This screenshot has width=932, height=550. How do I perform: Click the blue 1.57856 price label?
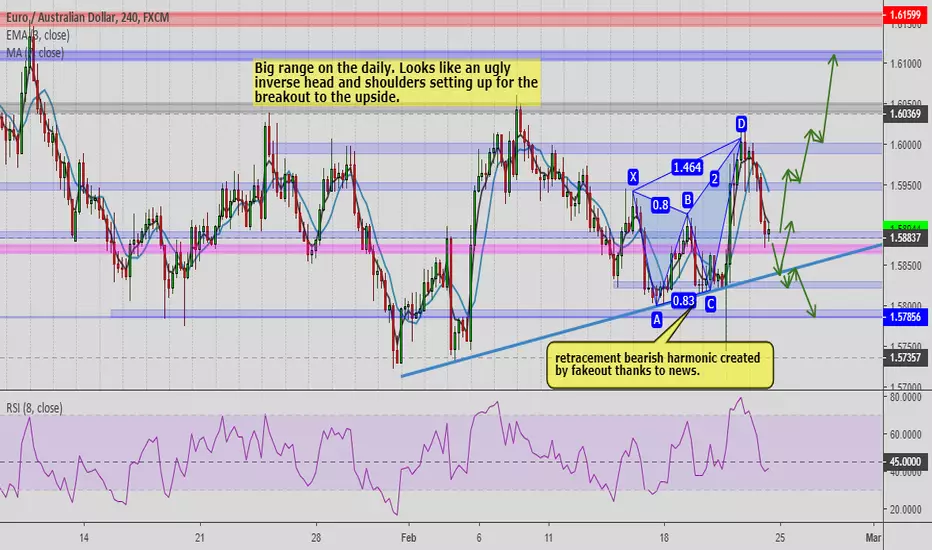[x=906, y=317]
